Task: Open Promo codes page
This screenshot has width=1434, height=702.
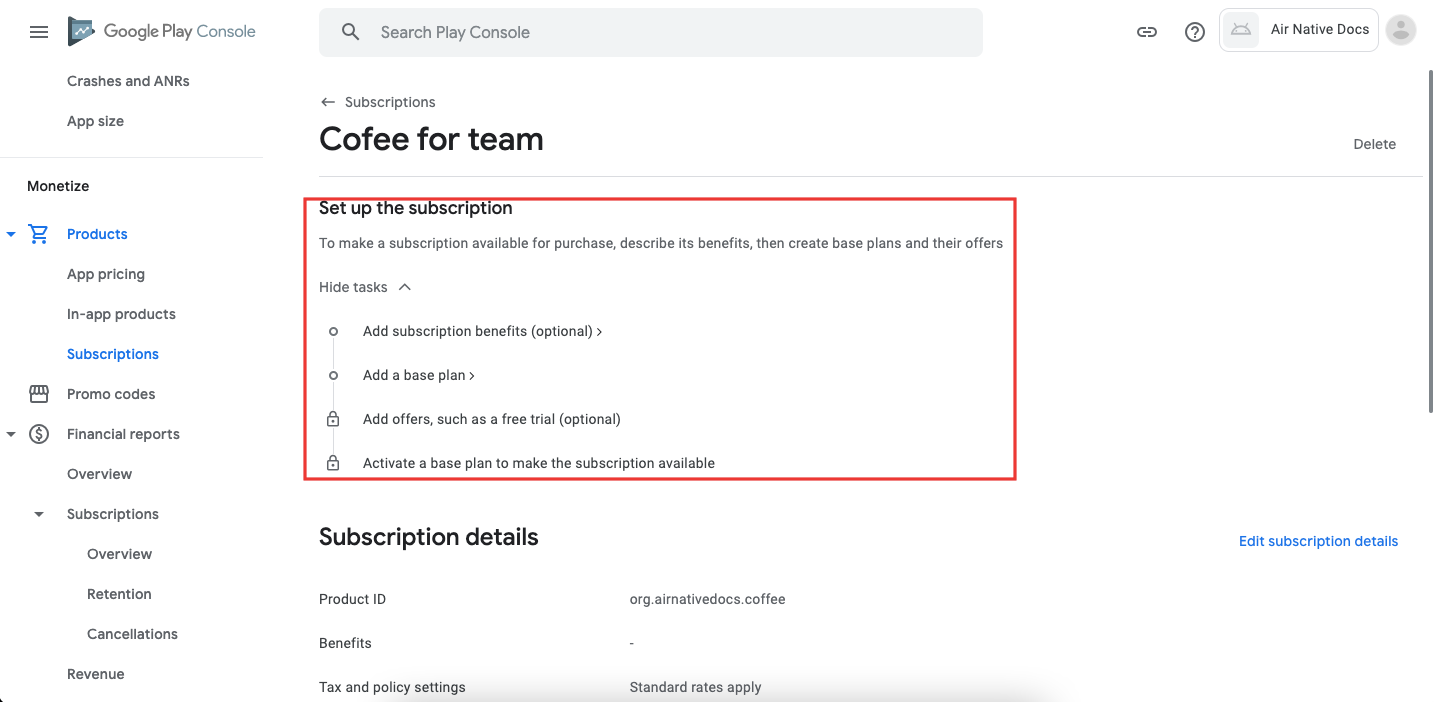Action: pos(111,394)
